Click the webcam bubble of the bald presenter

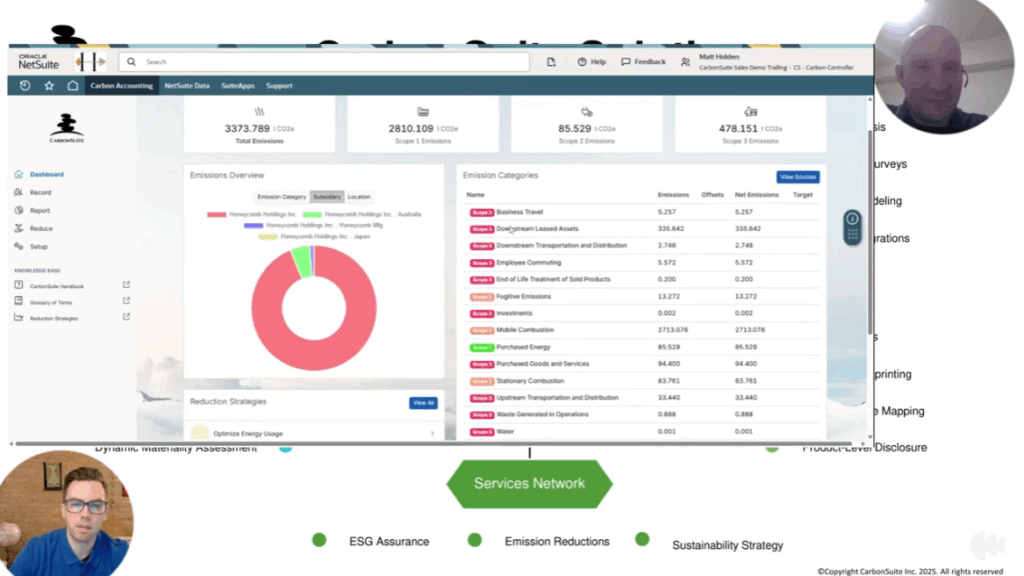pos(944,65)
